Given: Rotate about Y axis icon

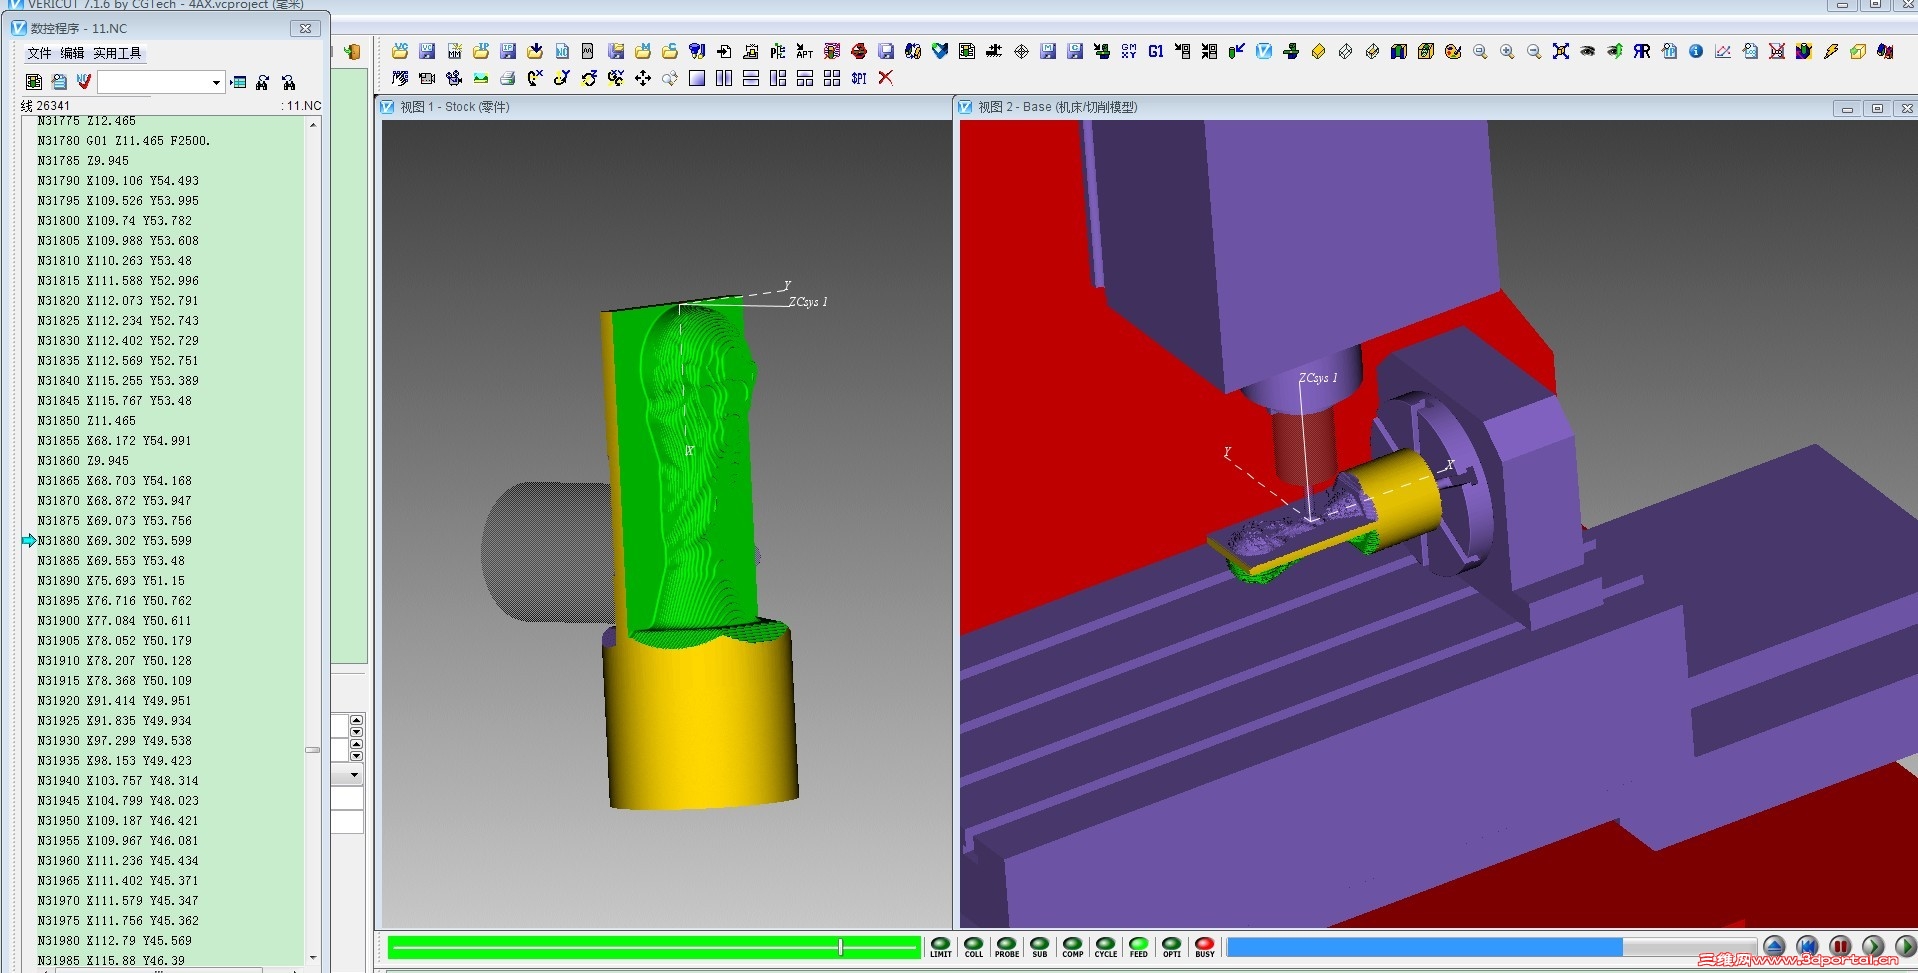Looking at the screenshot, I should click(562, 78).
